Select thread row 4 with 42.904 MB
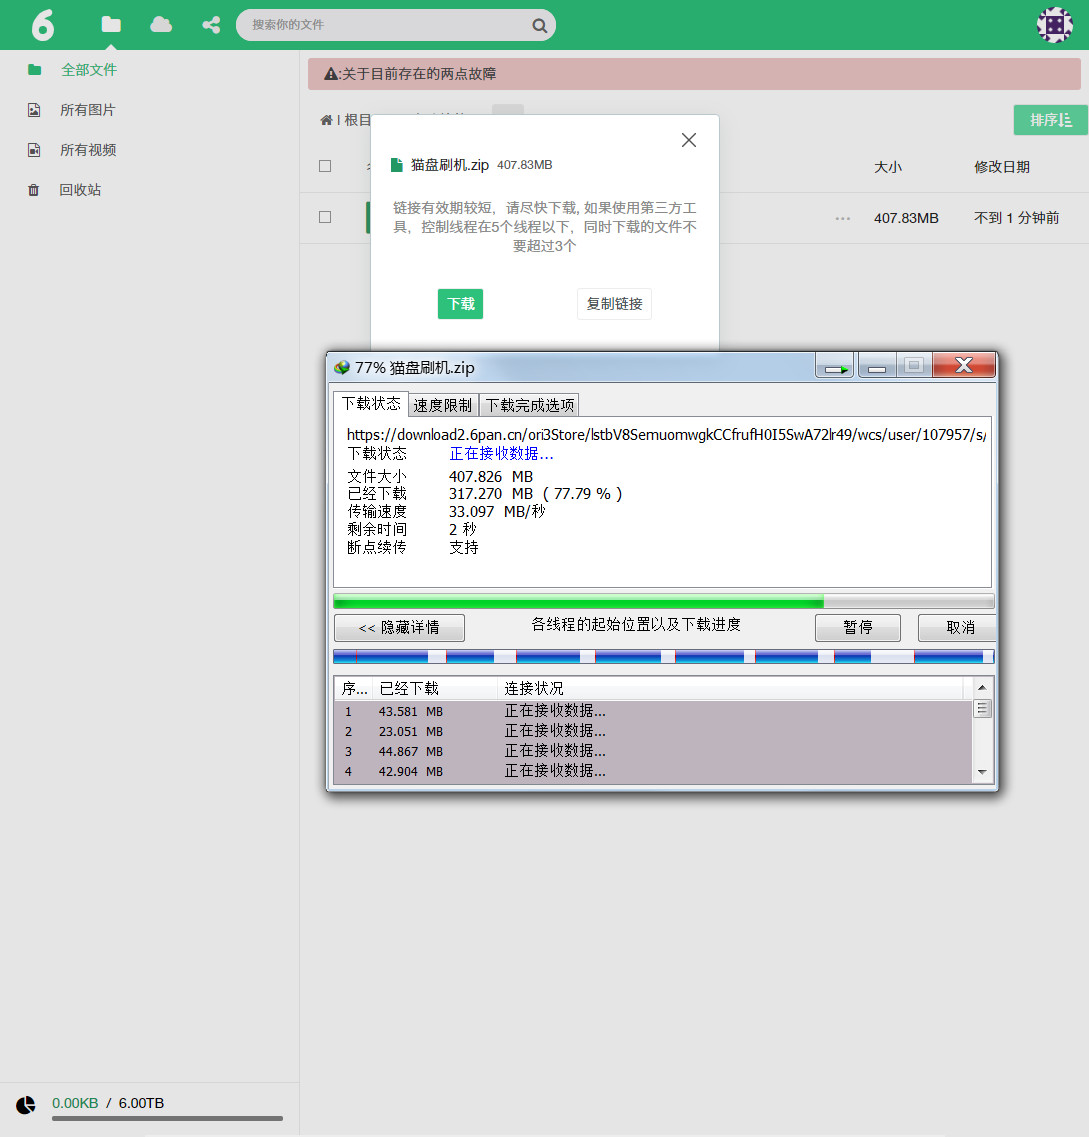 pos(653,772)
